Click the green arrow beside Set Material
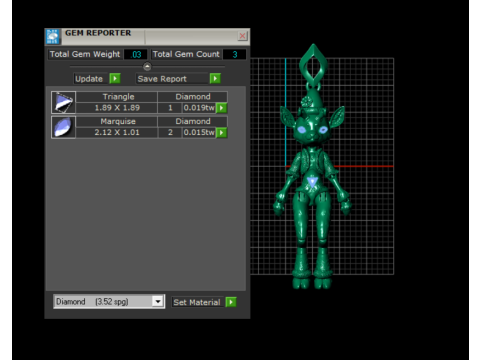Screen dimensions: 480x360 coord(231,302)
